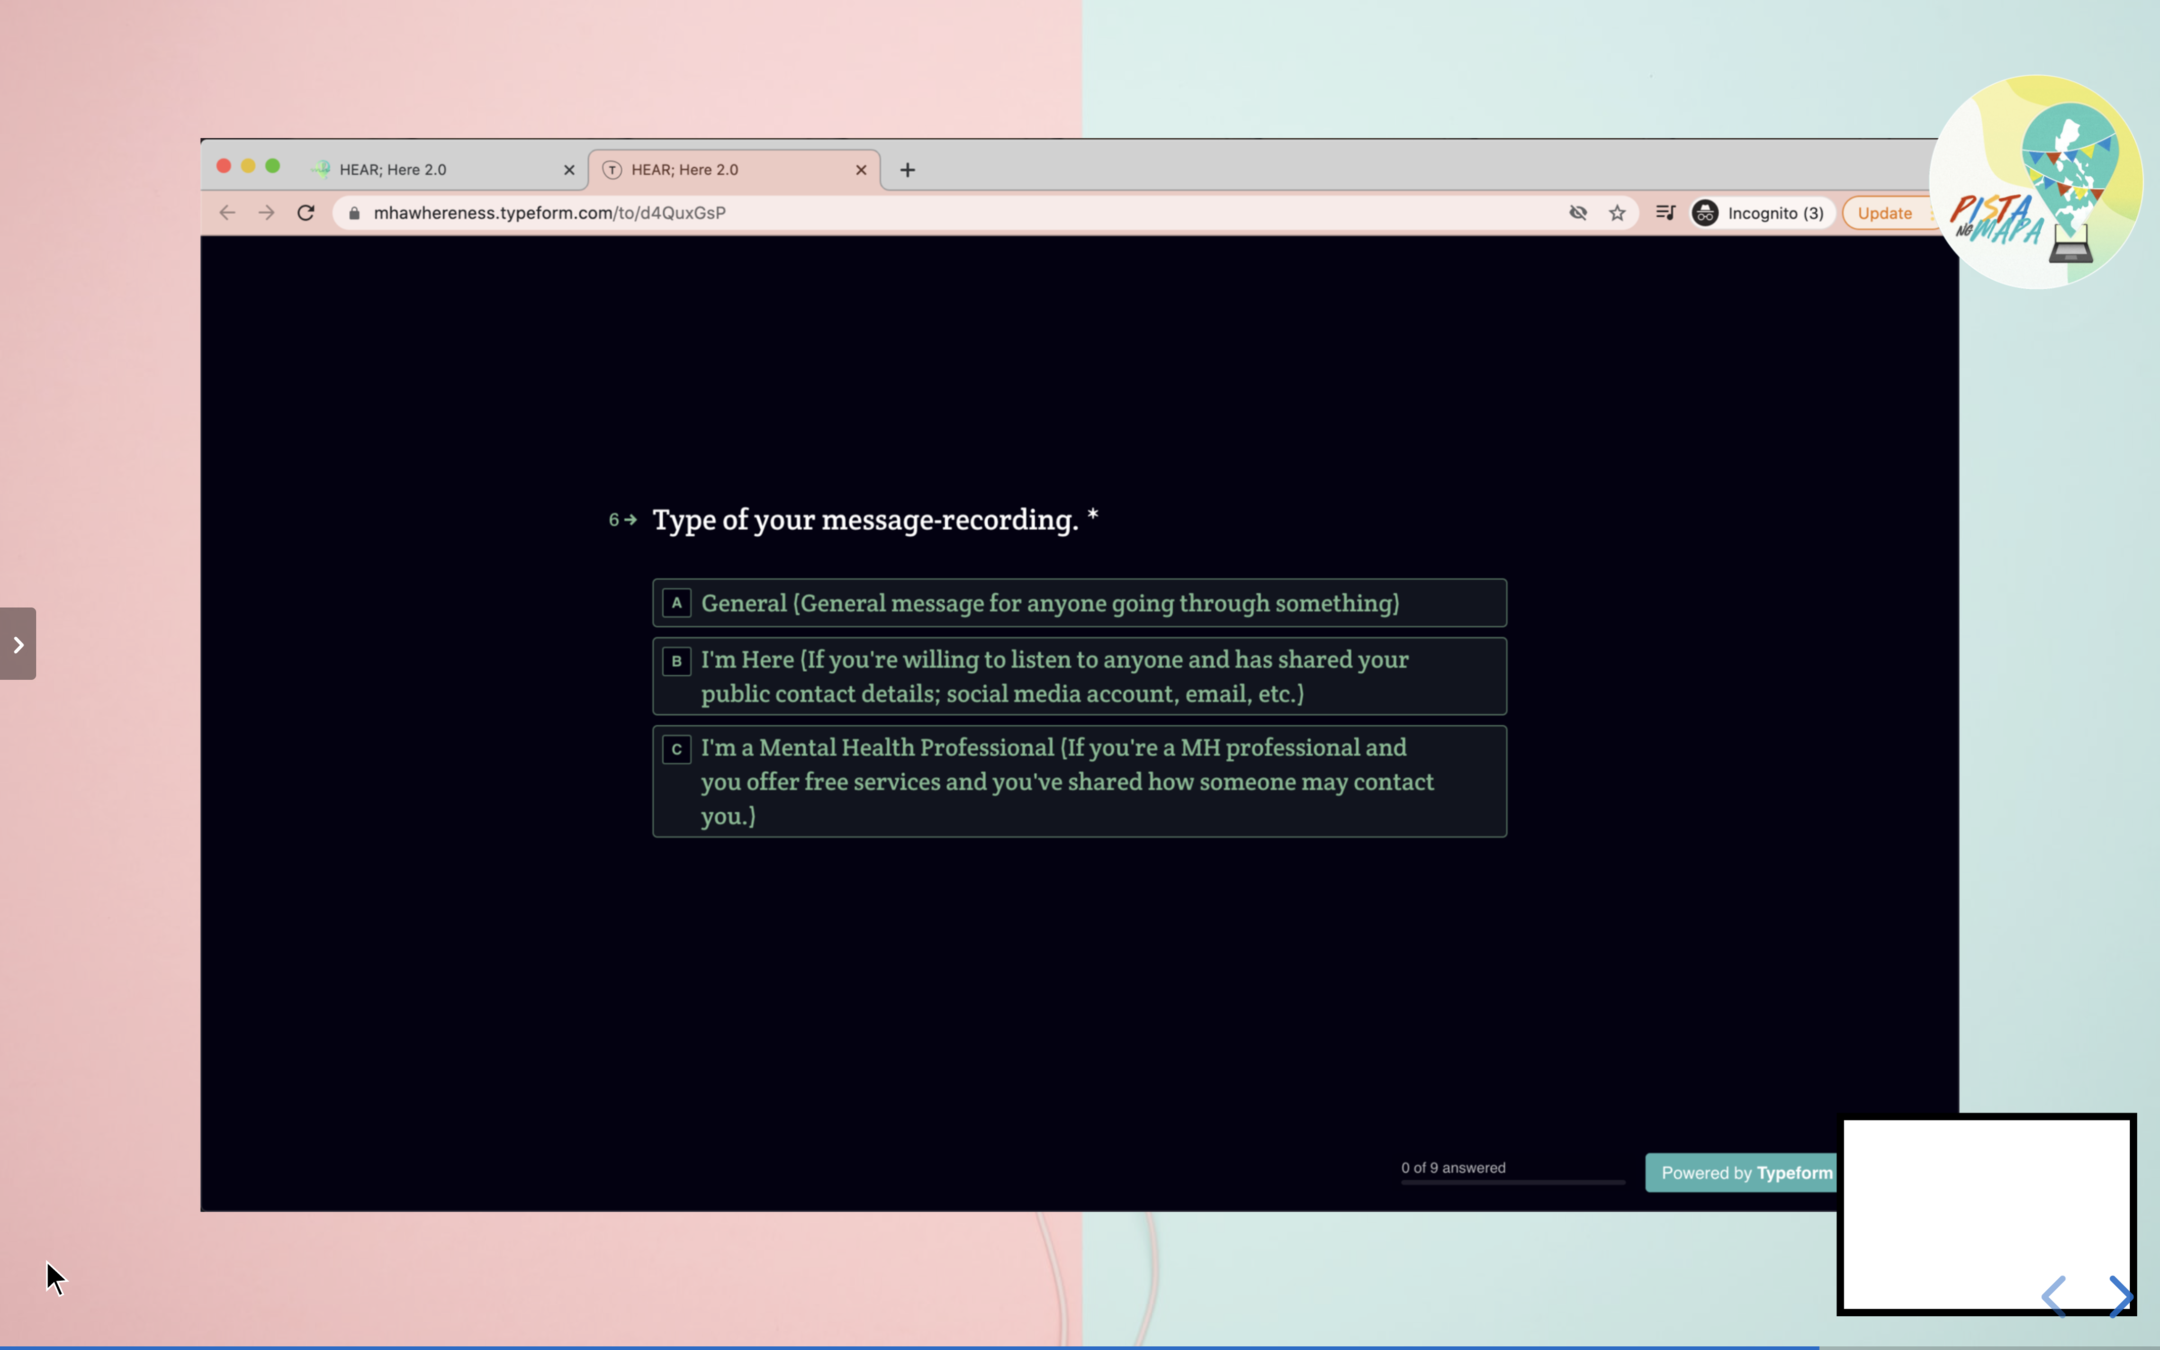Viewport: 2160px width, 1350px height.
Task: Reload the typeform page
Action: pyautogui.click(x=306, y=213)
